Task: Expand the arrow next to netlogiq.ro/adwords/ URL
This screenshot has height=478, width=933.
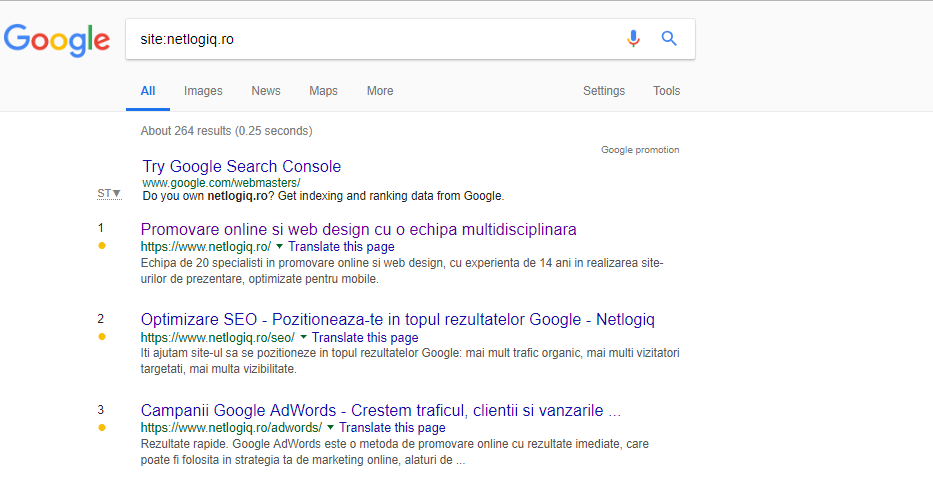Action: pos(330,427)
